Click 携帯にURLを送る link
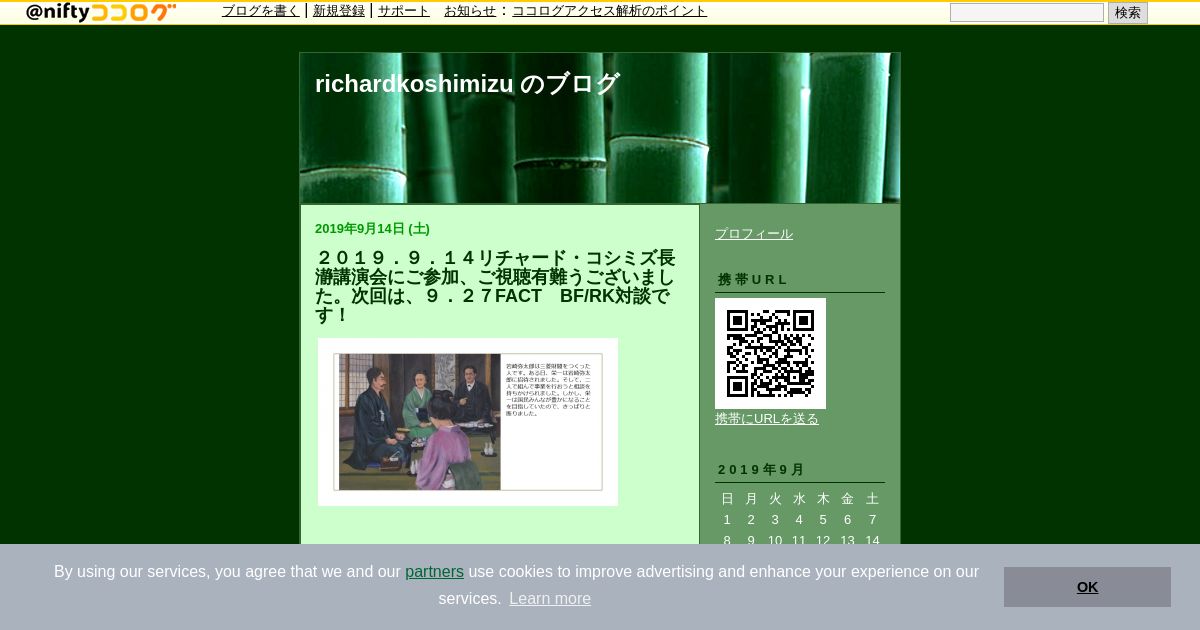1200x630 pixels. point(767,419)
